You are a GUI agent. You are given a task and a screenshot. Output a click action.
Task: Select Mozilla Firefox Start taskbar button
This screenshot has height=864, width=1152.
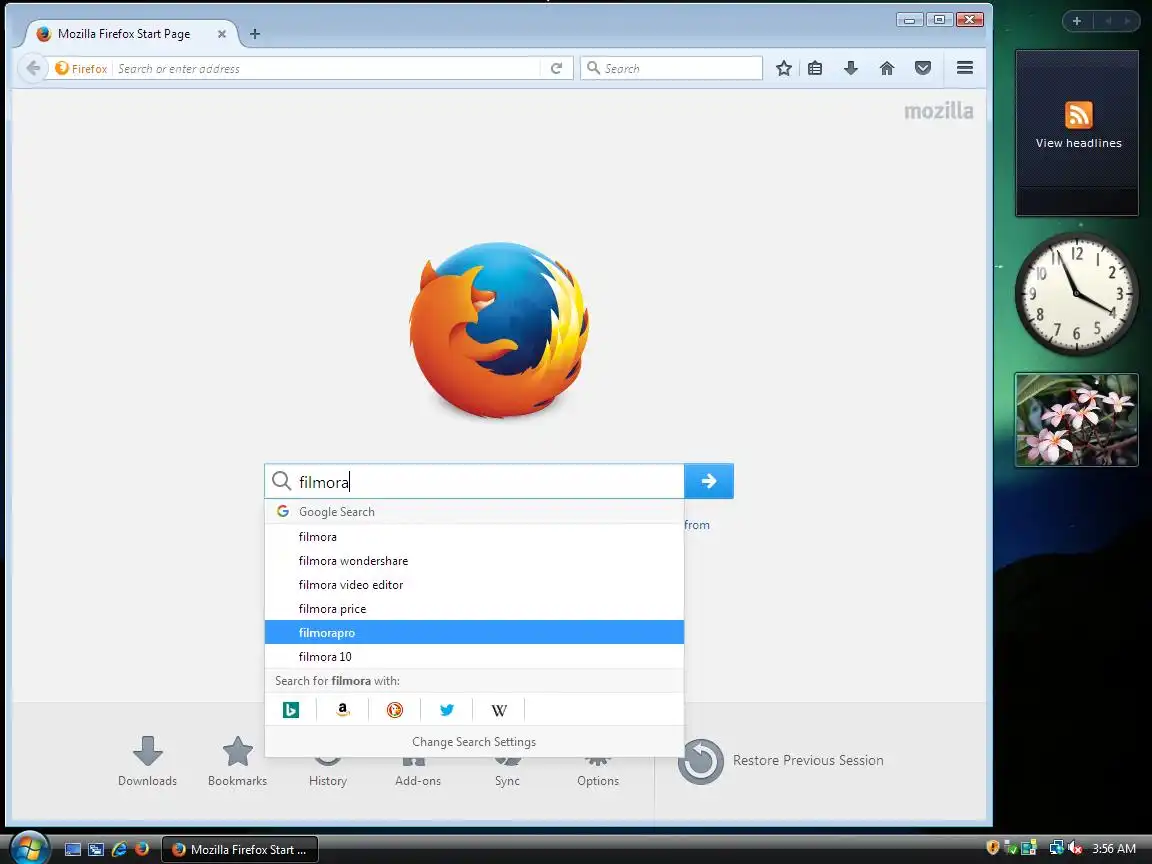click(240, 849)
